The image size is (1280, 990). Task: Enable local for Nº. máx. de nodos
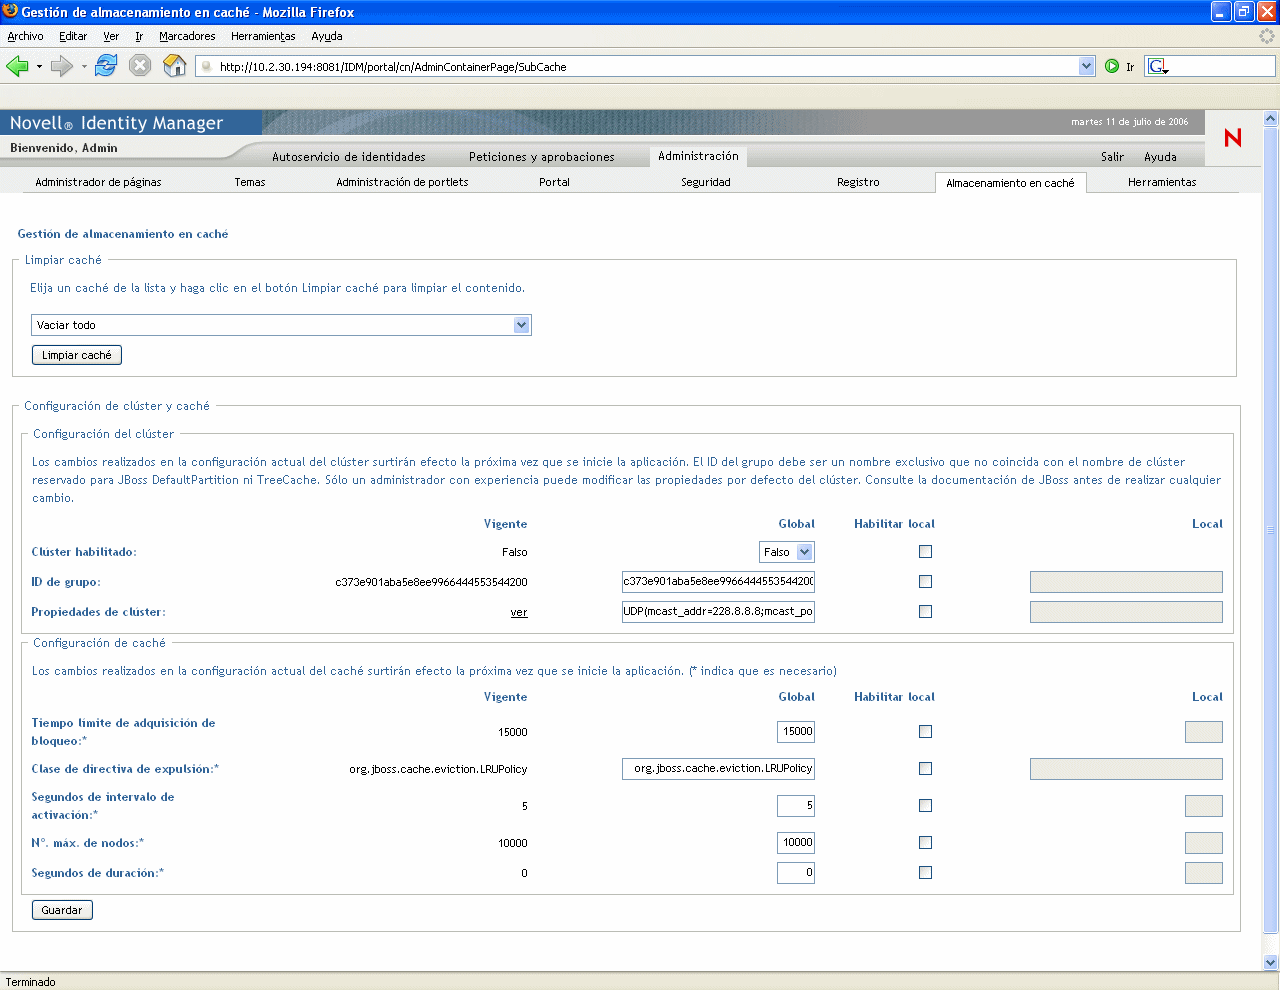[925, 843]
